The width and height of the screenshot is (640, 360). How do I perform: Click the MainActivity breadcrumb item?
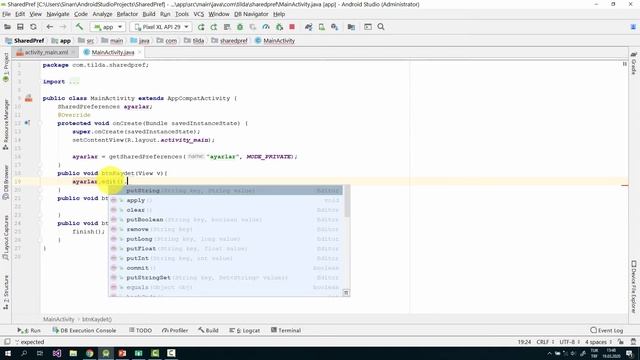[x=275, y=40]
